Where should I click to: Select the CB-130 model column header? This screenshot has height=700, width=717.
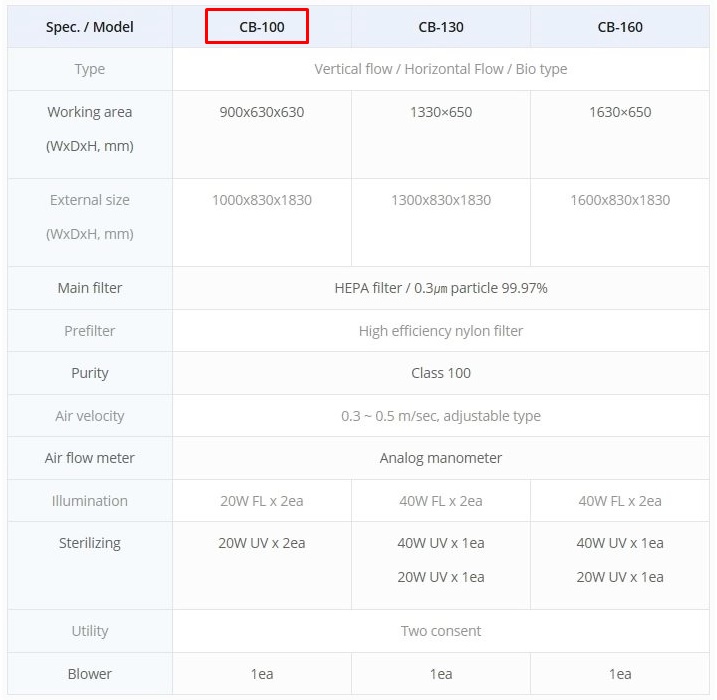tap(440, 27)
